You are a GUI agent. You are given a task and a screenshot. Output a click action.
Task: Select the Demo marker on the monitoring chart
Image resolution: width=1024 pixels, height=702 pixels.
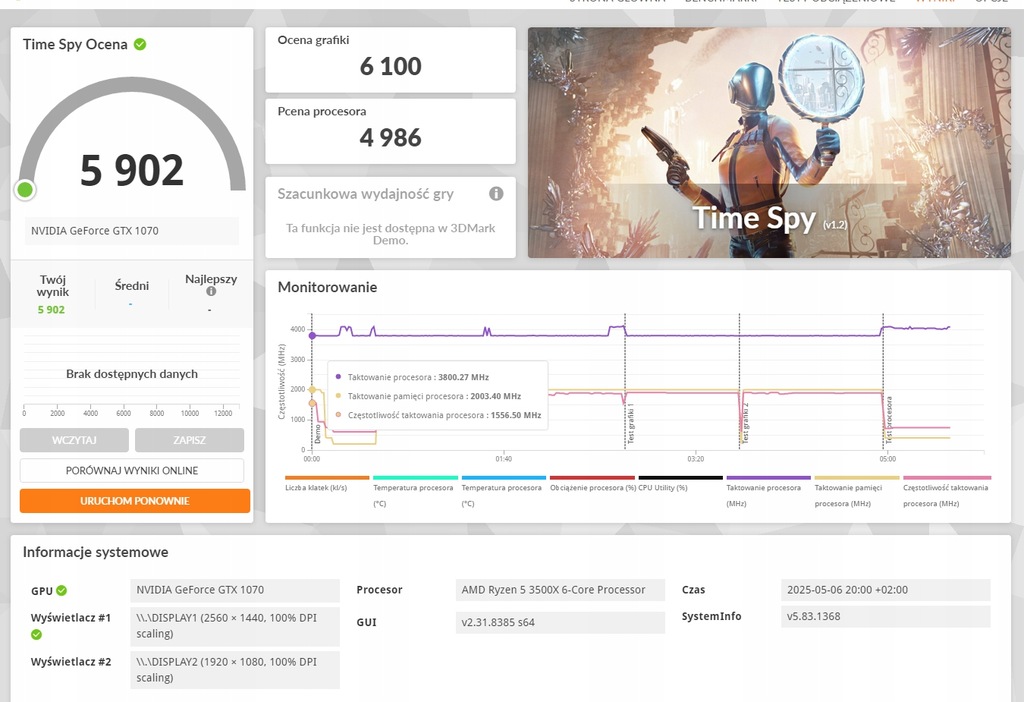coord(318,434)
